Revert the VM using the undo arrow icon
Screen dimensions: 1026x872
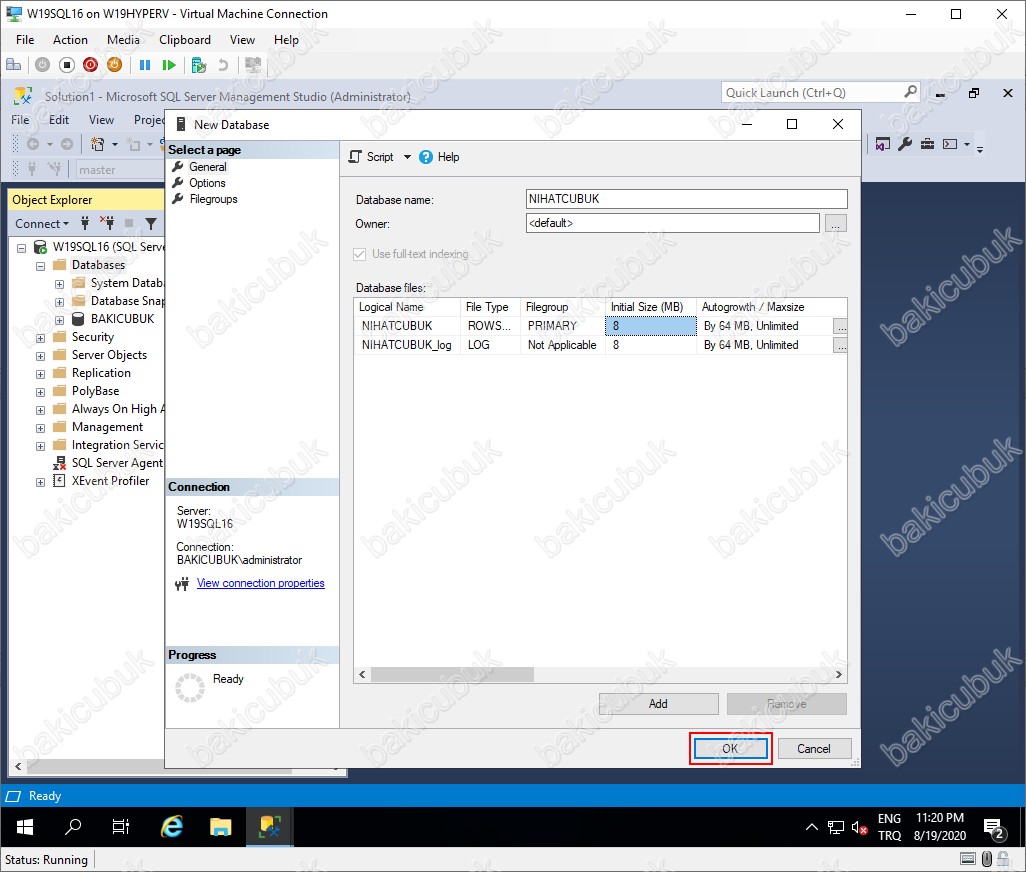coord(223,65)
